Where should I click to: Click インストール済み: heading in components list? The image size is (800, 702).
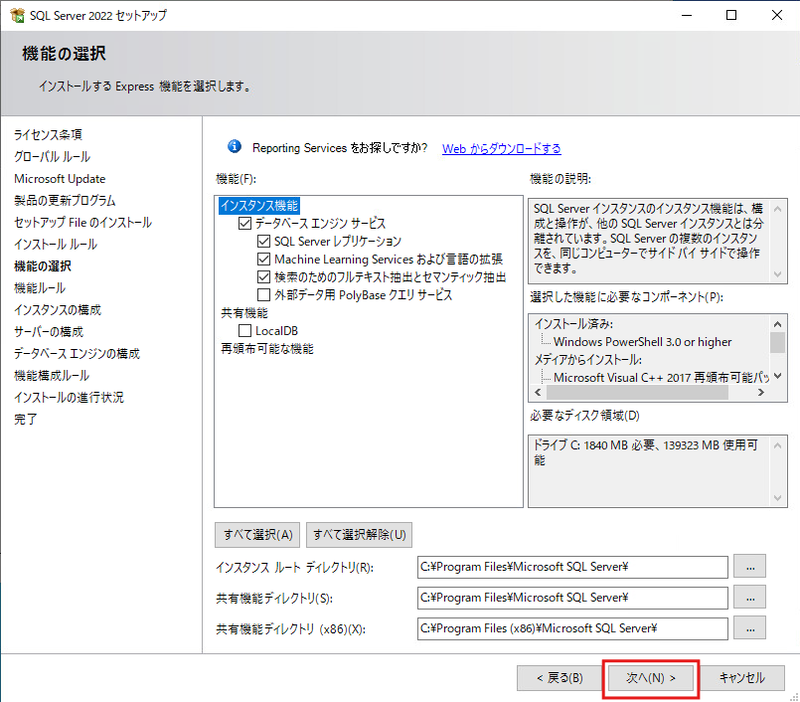573,324
